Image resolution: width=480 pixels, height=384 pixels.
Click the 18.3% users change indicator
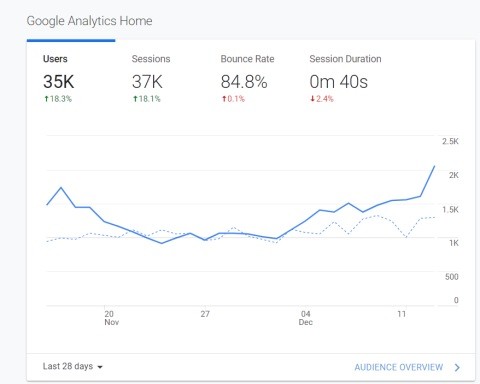[58, 99]
